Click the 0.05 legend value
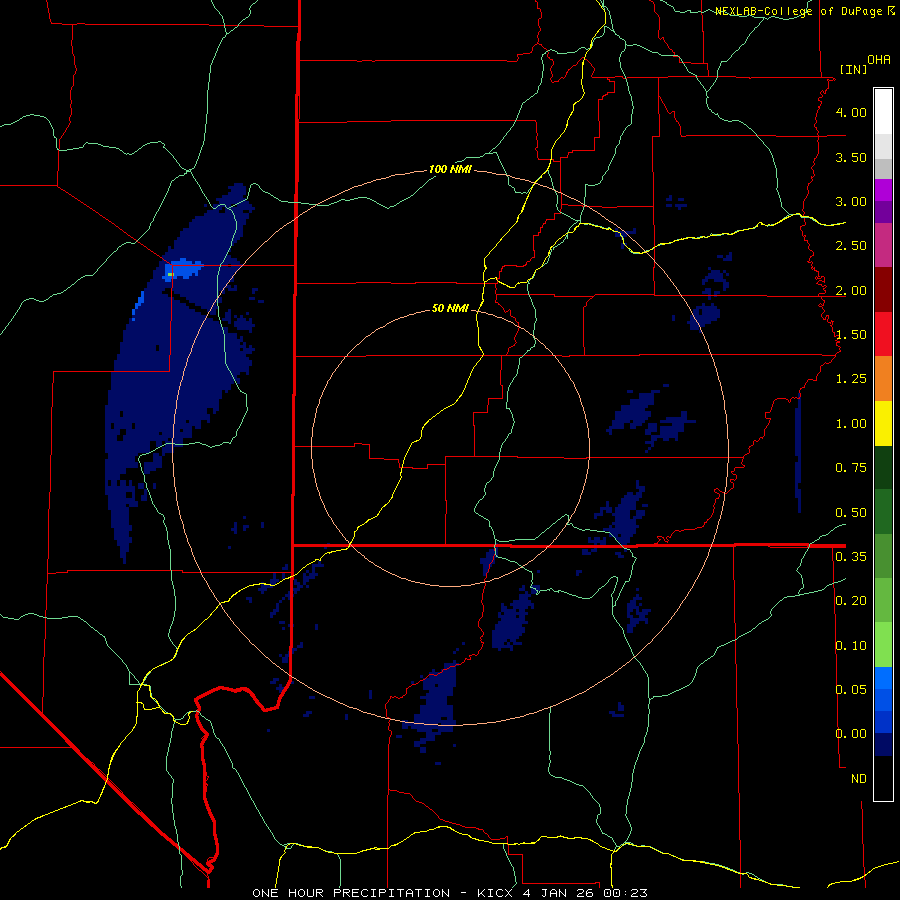Image resolution: width=900 pixels, height=900 pixels. [851, 689]
